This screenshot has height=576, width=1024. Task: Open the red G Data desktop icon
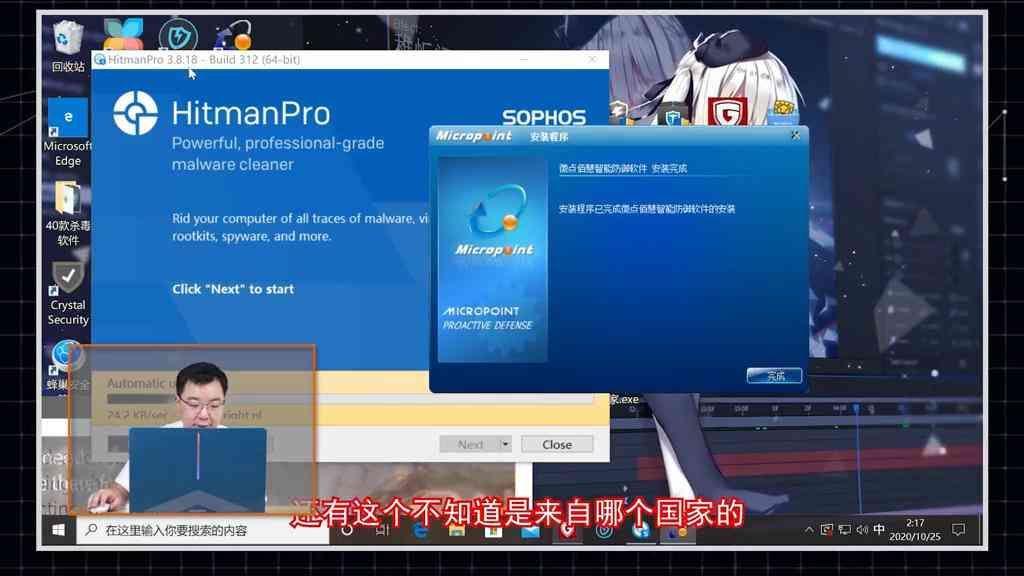pos(727,112)
